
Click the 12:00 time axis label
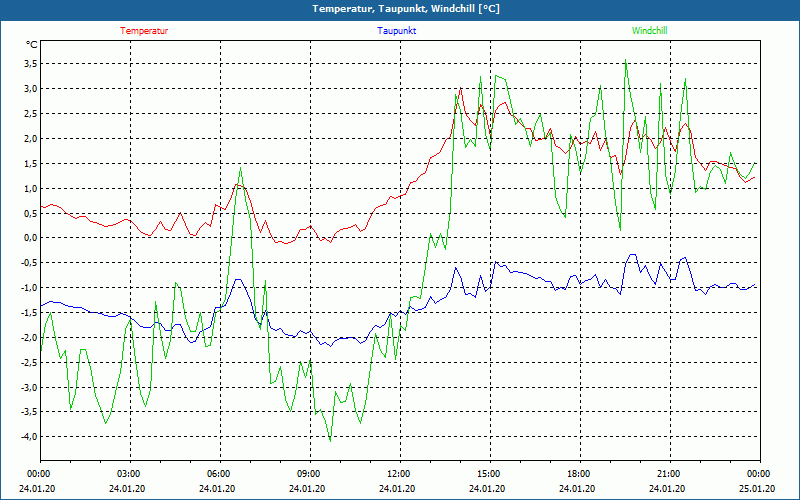point(398,473)
